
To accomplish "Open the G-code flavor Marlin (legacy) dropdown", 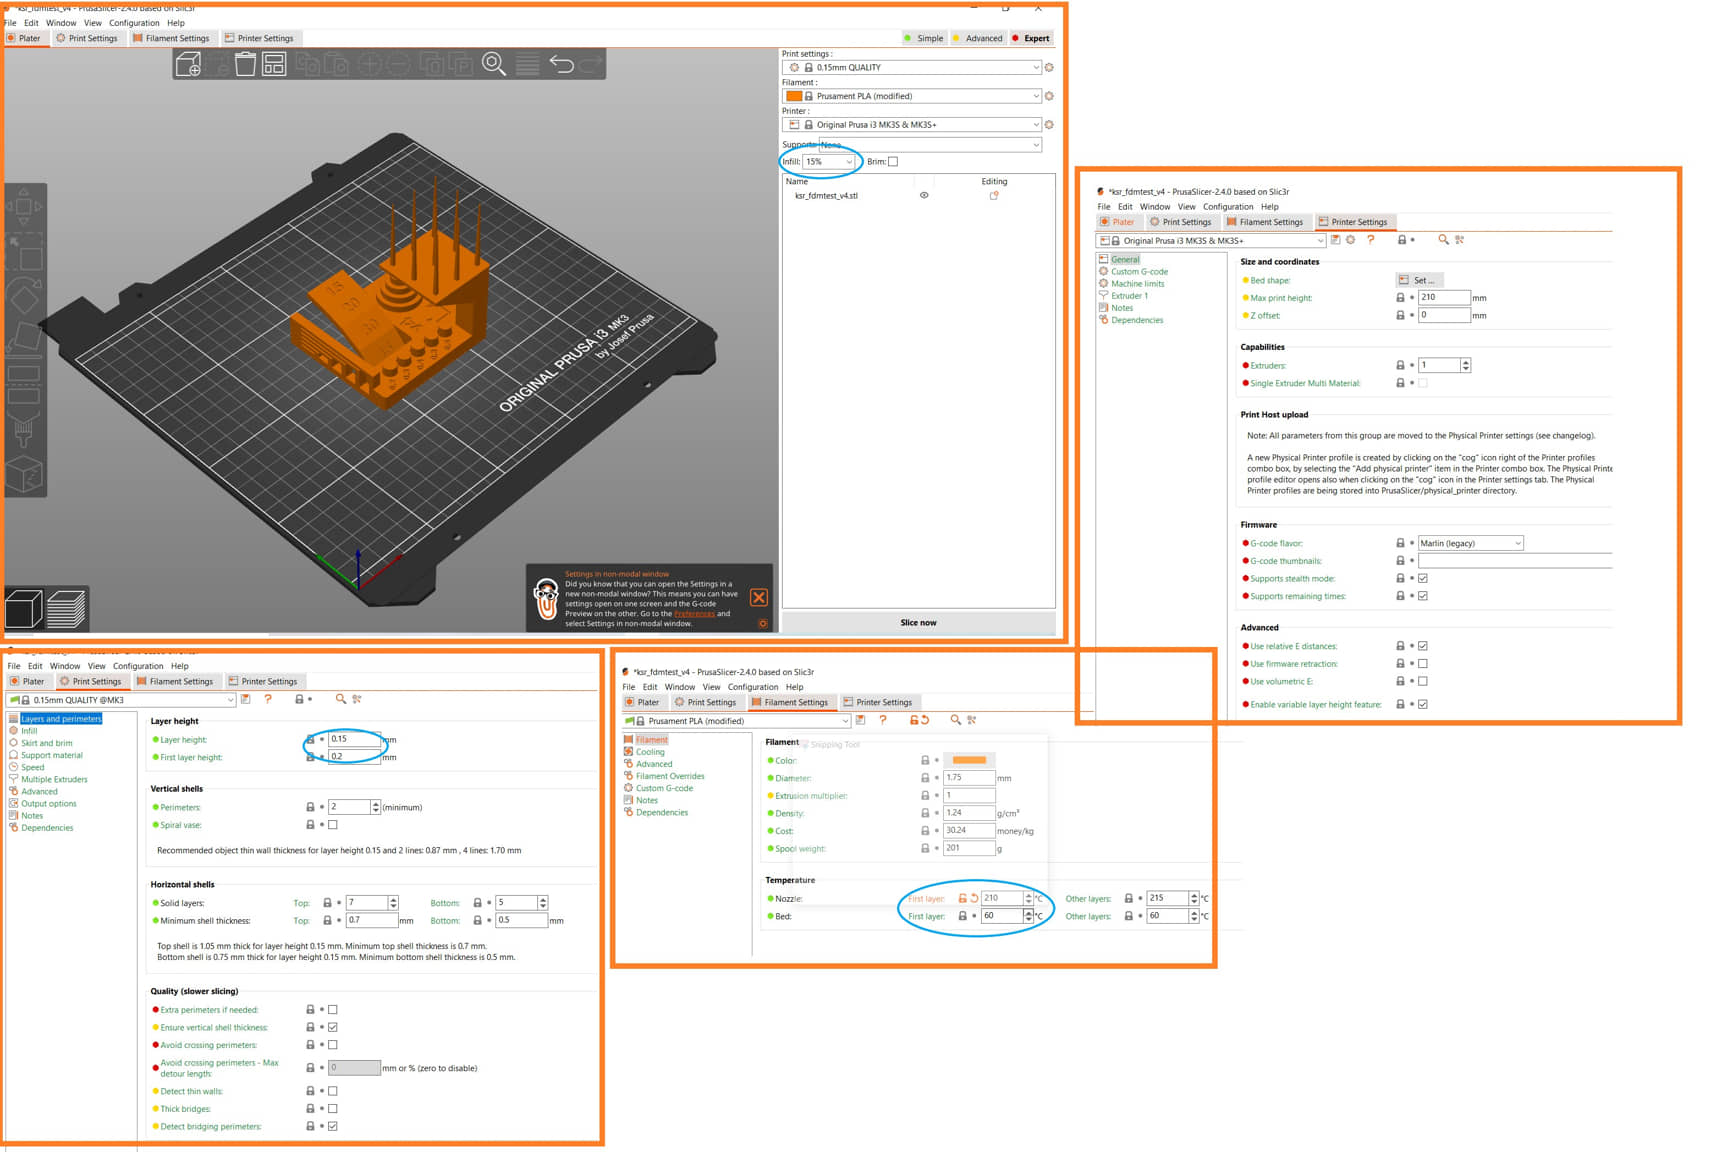I will 1470,543.
